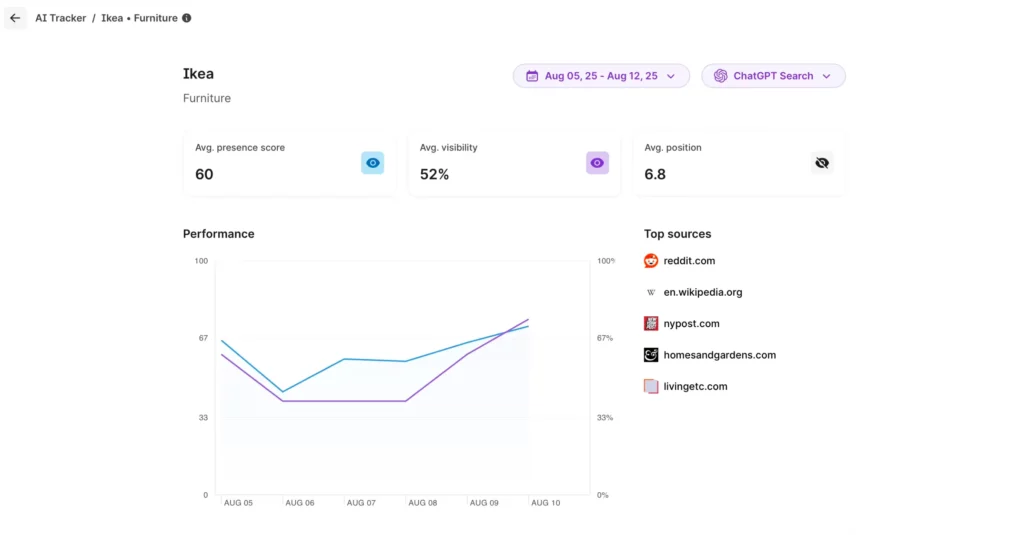The width and height of the screenshot is (1024, 535).
Task: Click the info icon beside Furniture
Action: 187,18
